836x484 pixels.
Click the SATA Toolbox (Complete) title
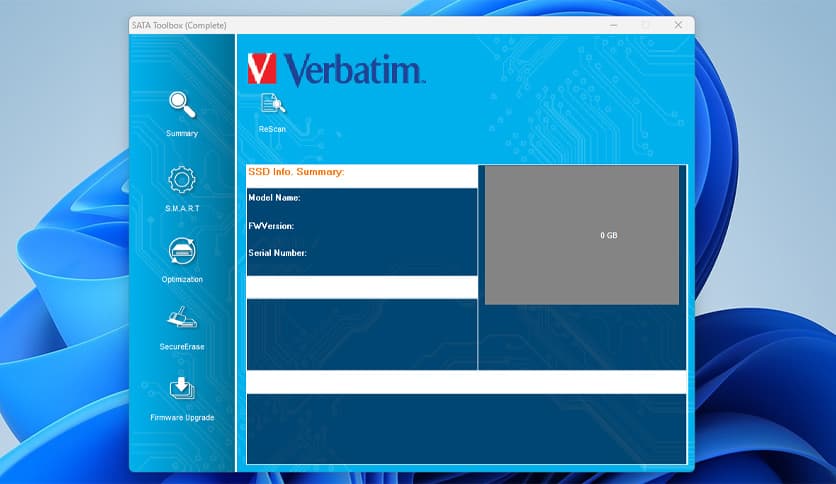click(179, 25)
